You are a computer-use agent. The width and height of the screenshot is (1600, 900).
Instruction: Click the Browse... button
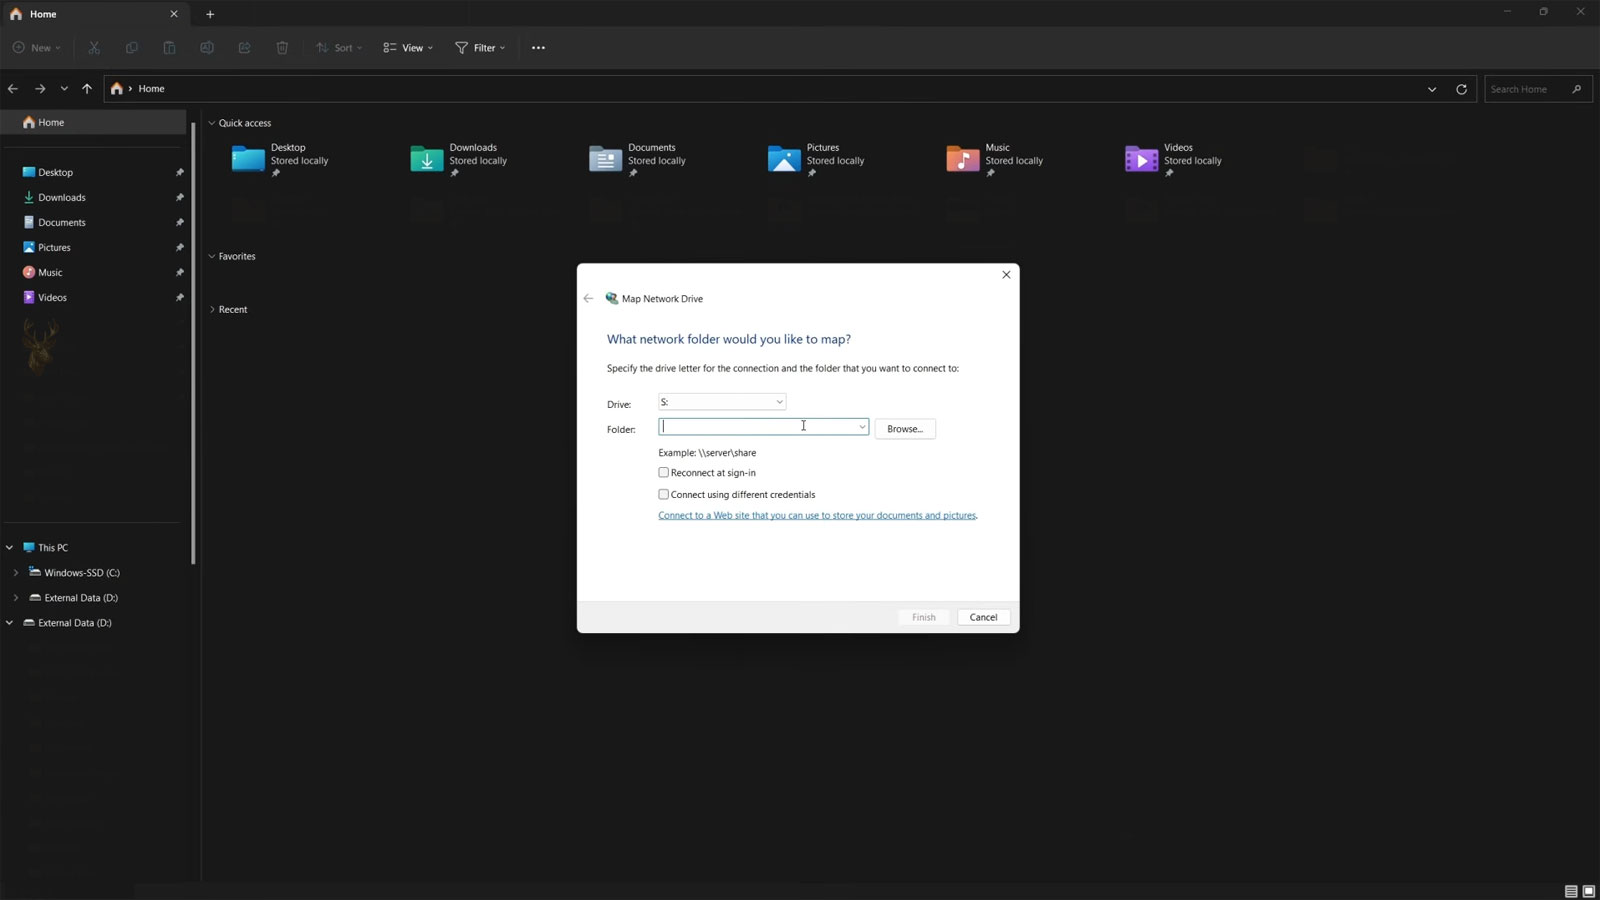pyautogui.click(x=905, y=428)
